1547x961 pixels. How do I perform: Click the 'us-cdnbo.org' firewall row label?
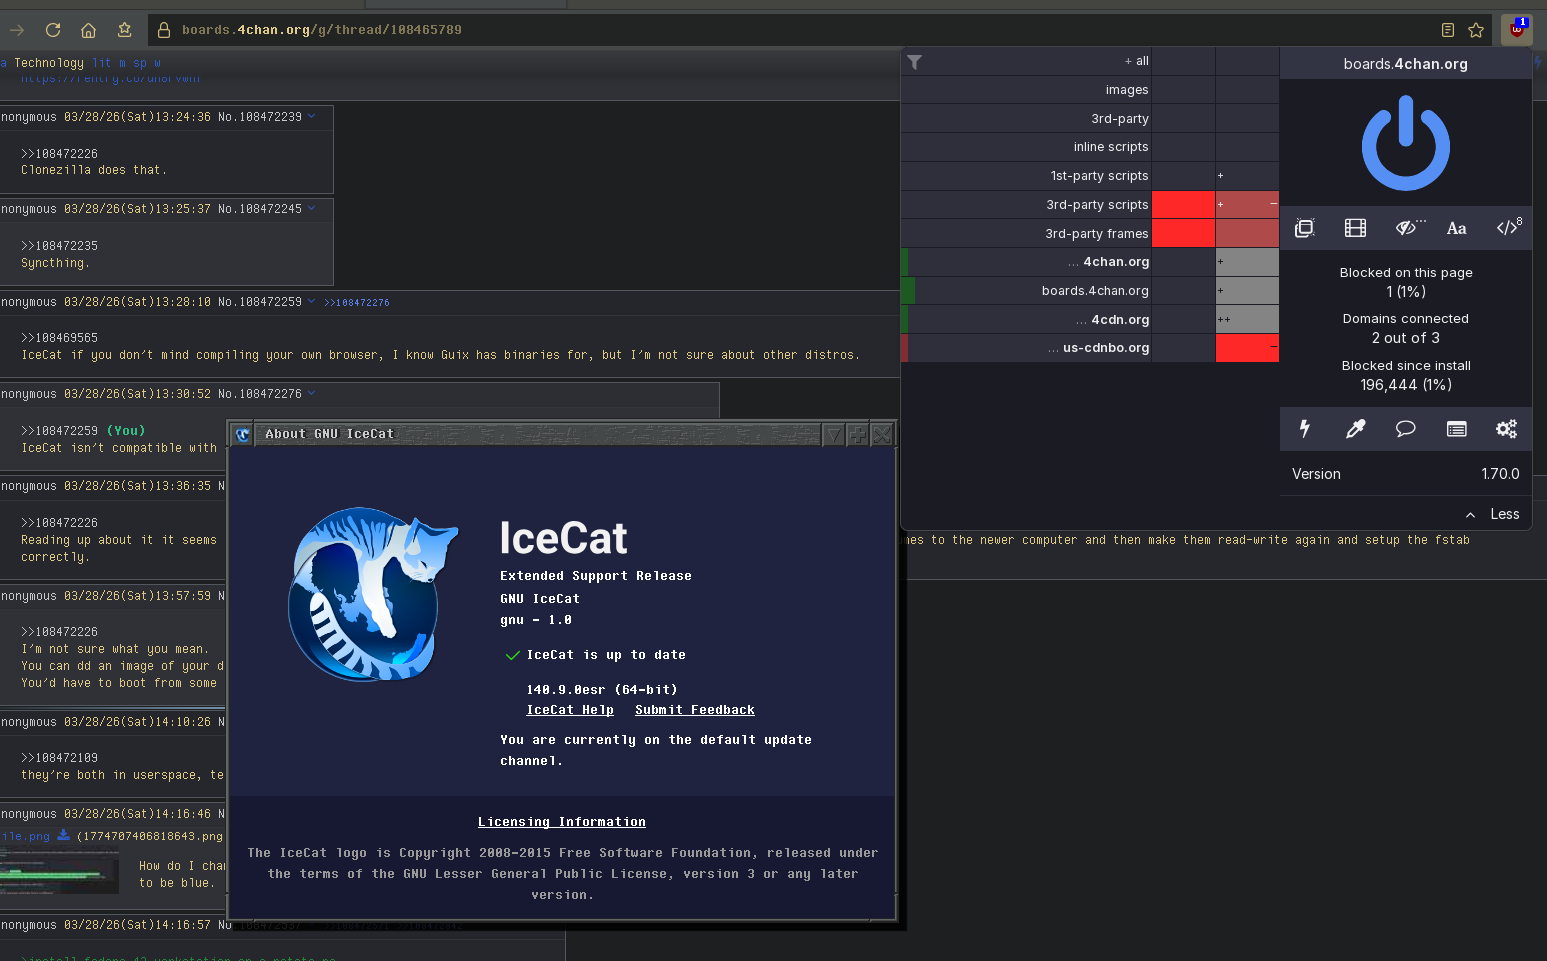1106,348
